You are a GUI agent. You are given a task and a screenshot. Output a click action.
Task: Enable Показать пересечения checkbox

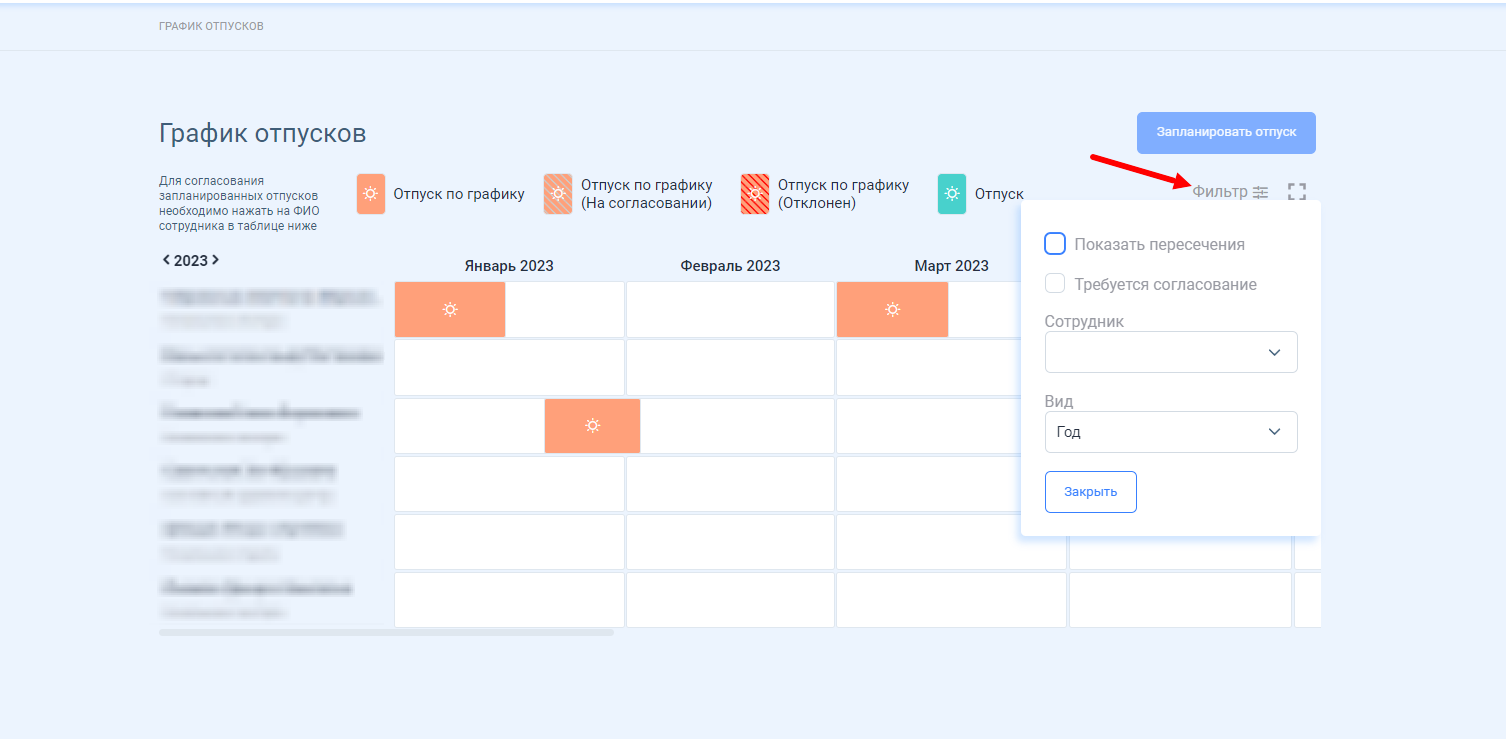click(1055, 244)
